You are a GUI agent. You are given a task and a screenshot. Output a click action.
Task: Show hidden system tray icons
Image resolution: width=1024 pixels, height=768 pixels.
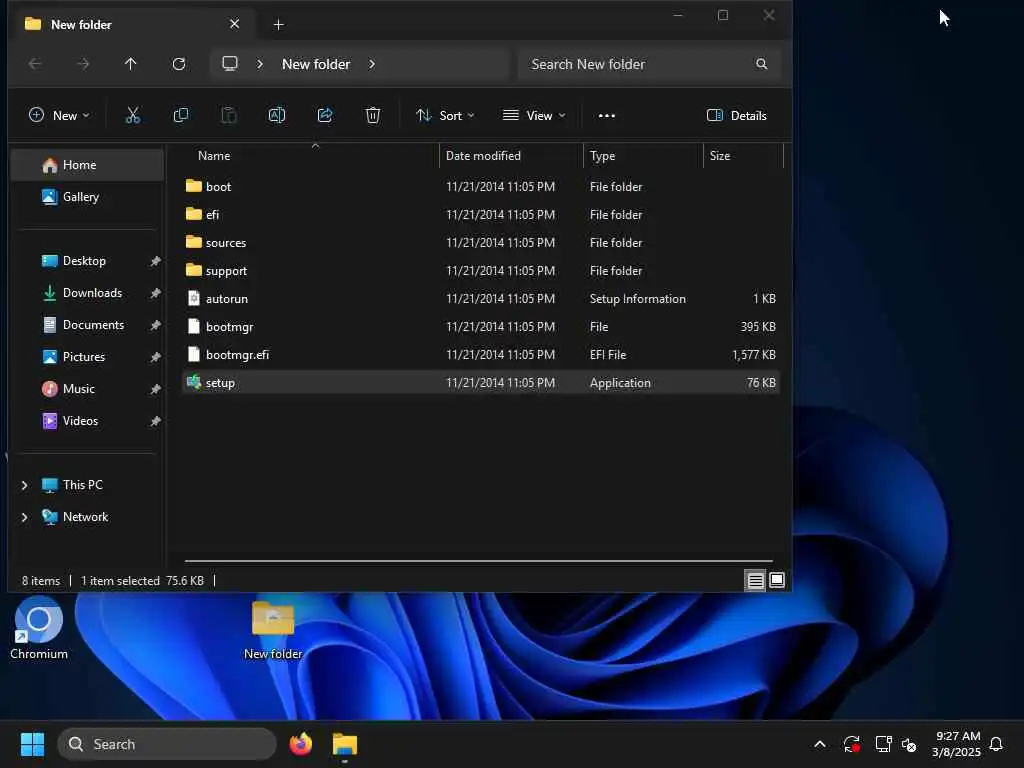pyautogui.click(x=820, y=744)
